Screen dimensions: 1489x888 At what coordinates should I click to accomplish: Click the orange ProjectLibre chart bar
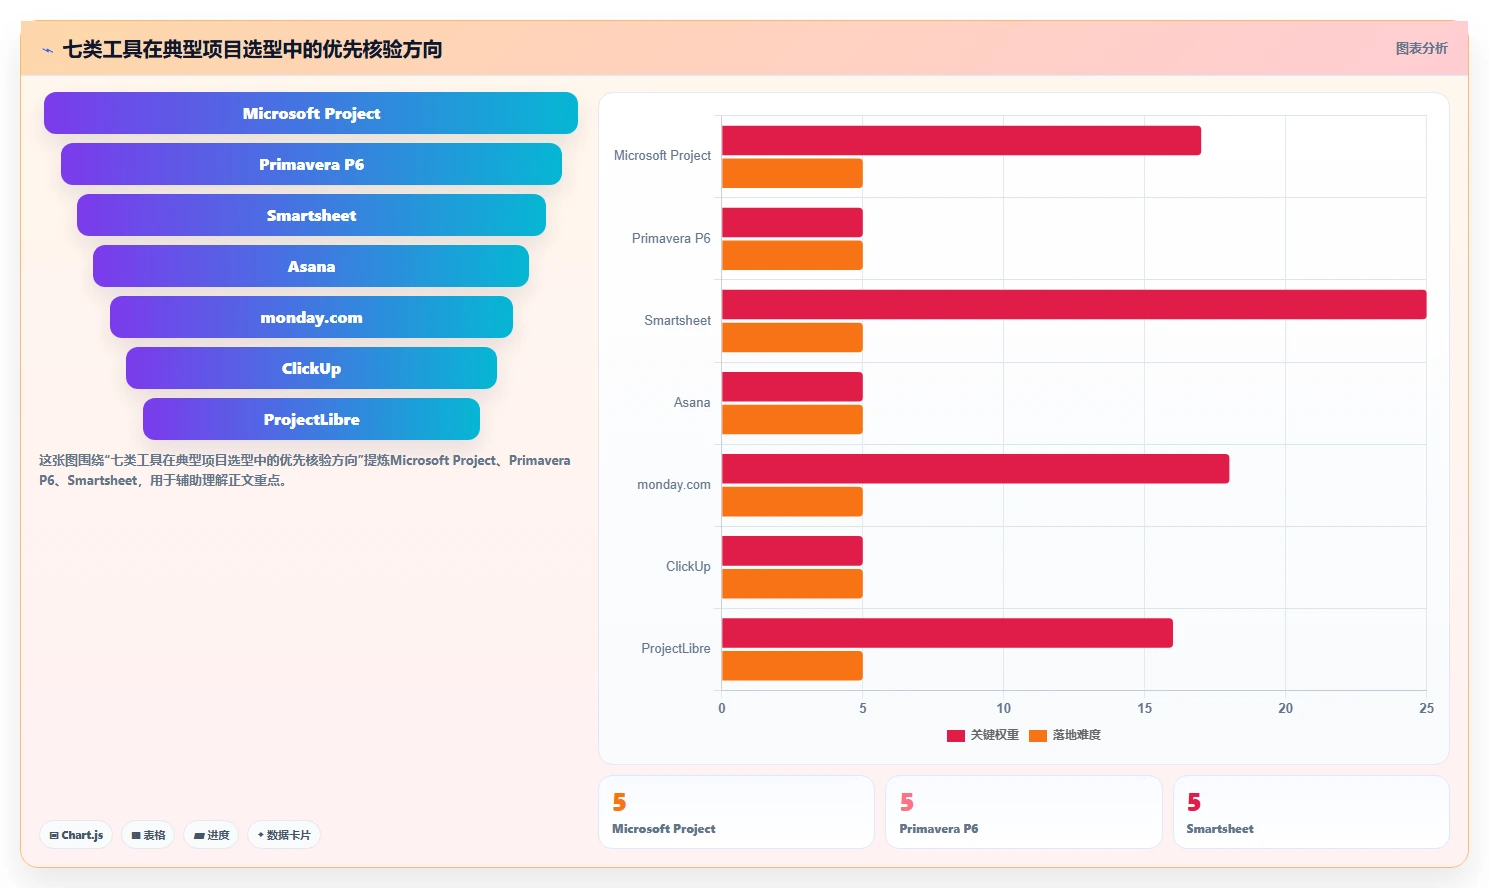(x=792, y=665)
